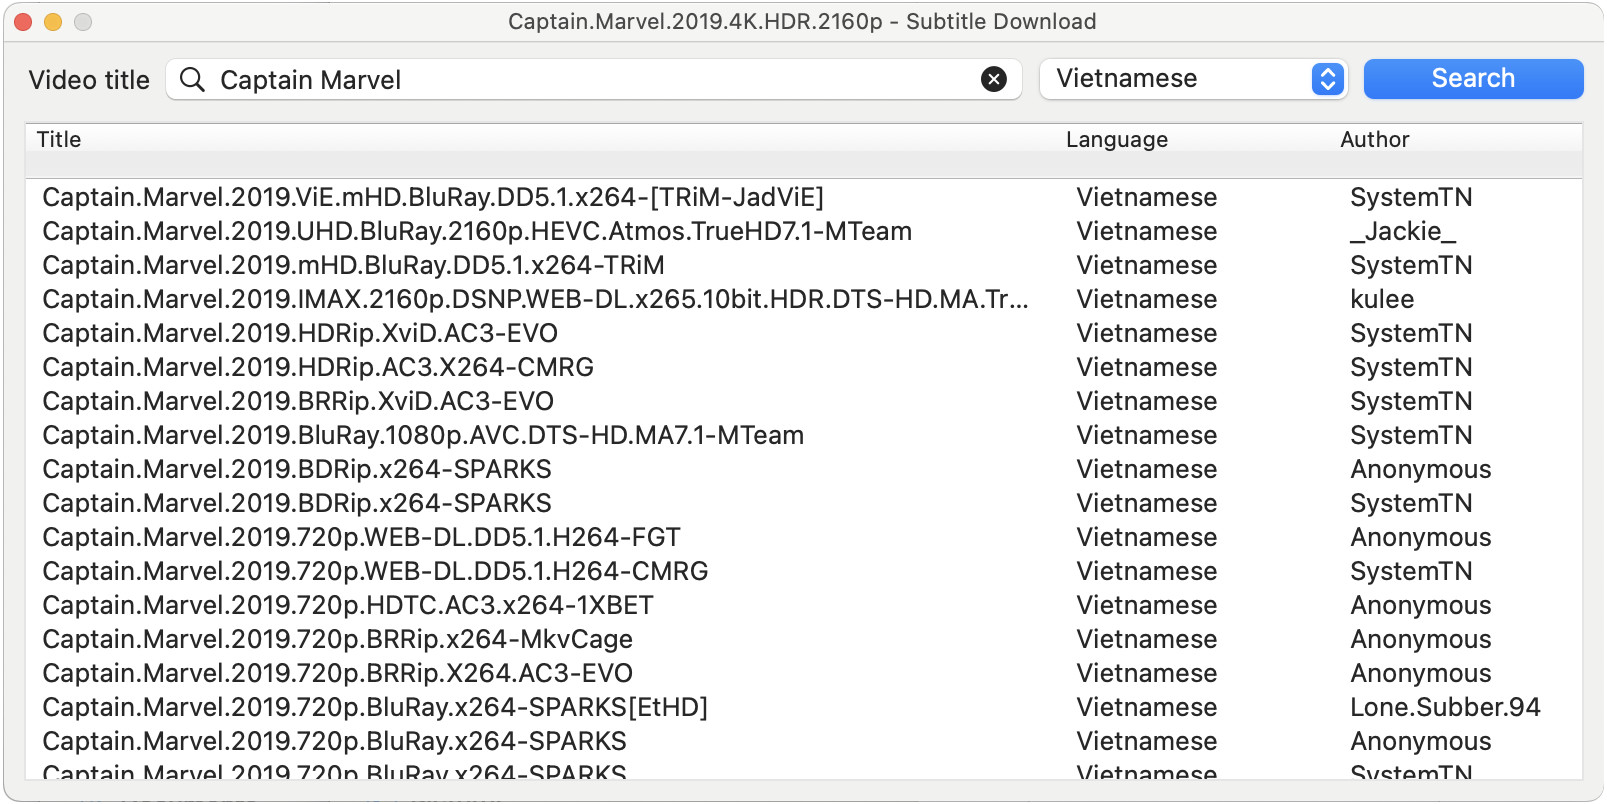Select the IMAX.2160p.DSNP.WEB-DL subtitle by kulee

[535, 300]
